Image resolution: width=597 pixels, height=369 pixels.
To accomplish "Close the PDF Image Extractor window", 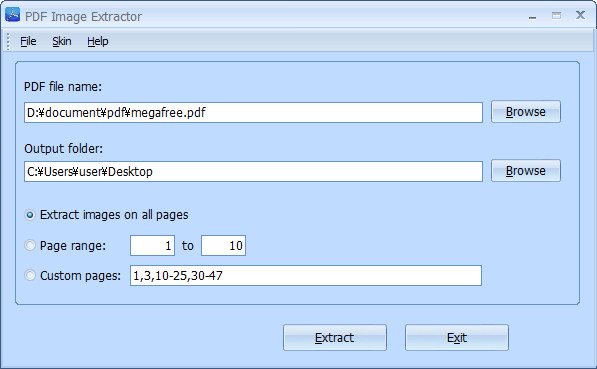I will (580, 15).
